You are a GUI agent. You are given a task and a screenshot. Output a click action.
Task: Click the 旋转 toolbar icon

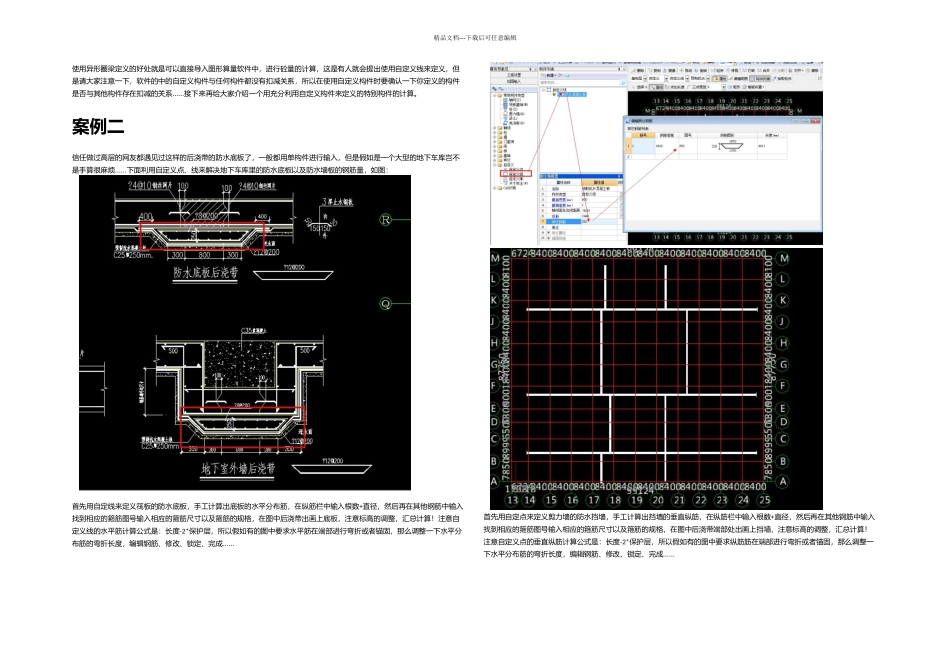click(x=700, y=70)
